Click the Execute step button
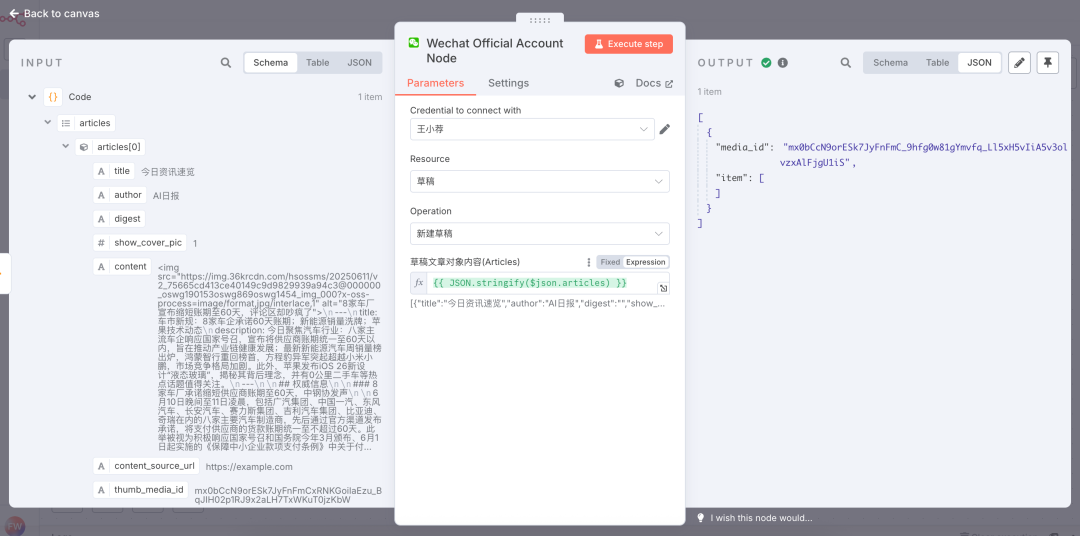 click(x=628, y=44)
